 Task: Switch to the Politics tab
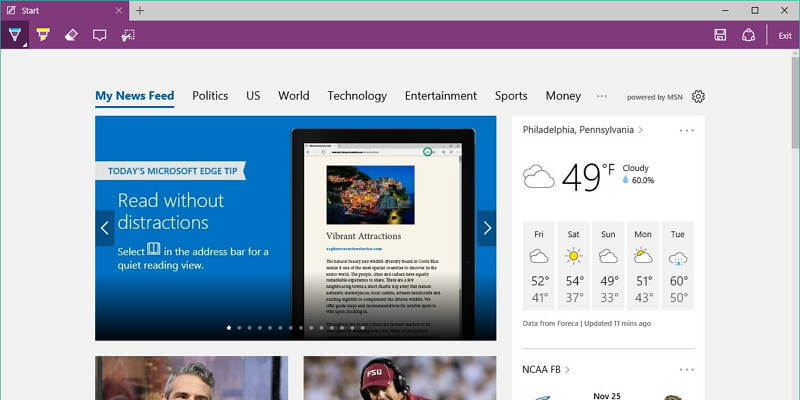point(210,96)
